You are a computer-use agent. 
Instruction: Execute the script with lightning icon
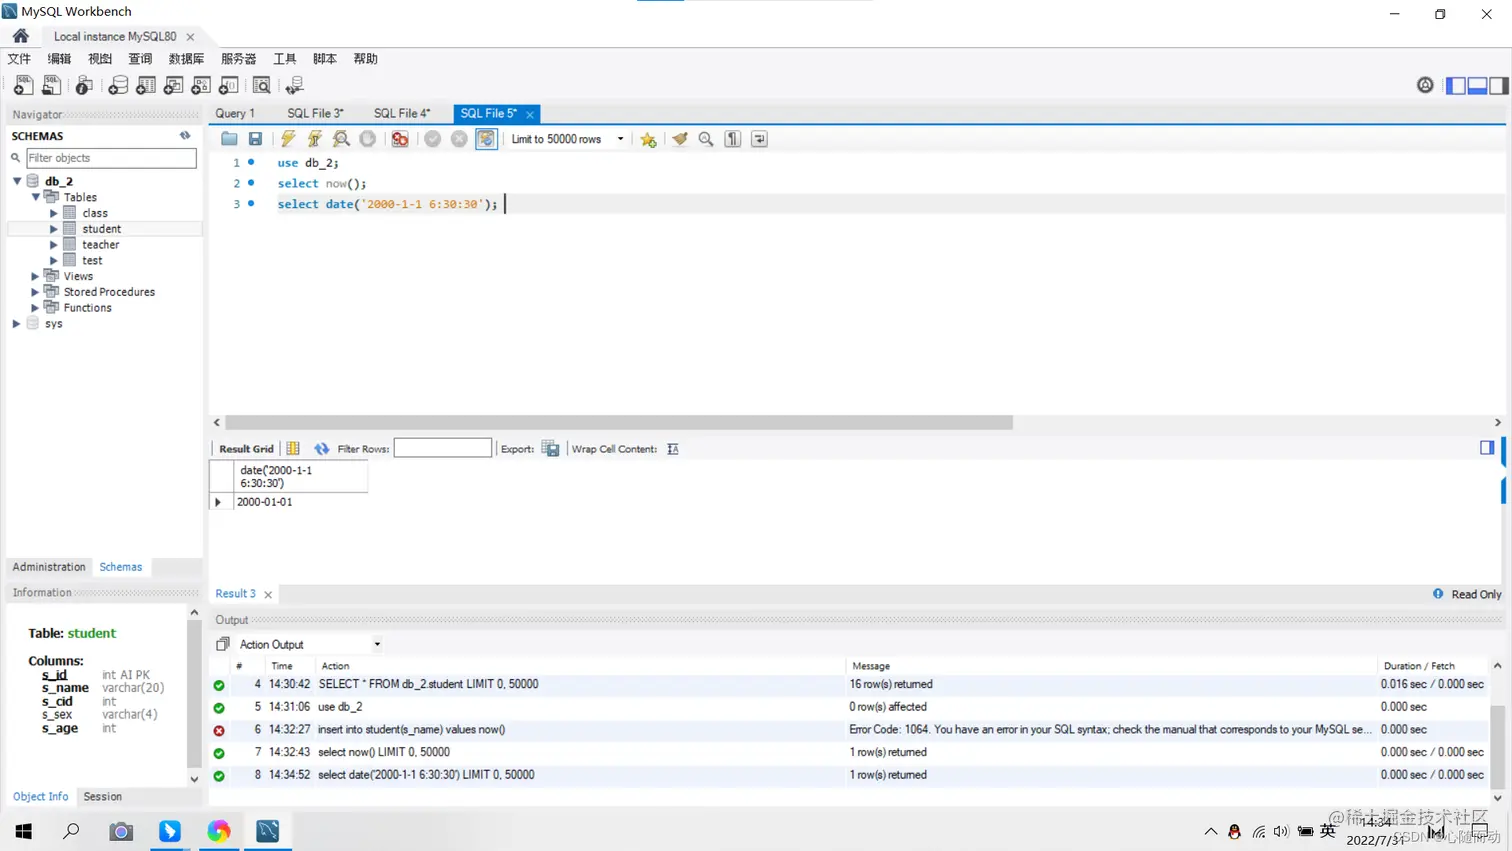(288, 139)
